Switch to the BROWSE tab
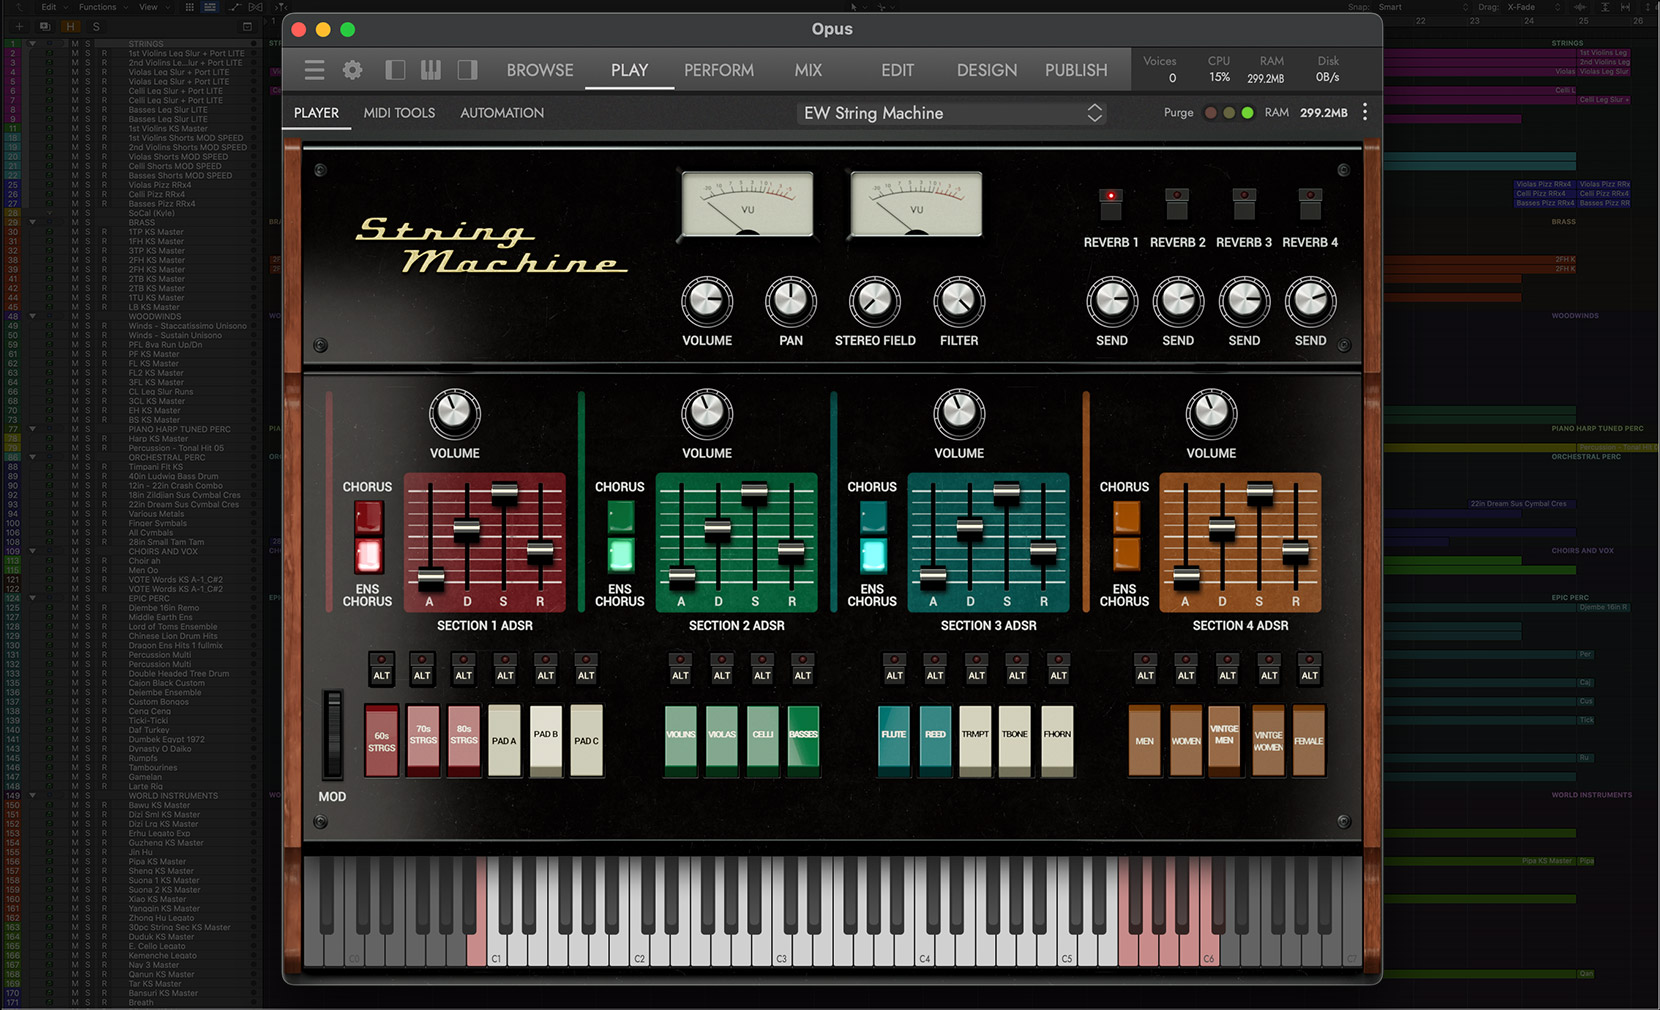 click(540, 70)
